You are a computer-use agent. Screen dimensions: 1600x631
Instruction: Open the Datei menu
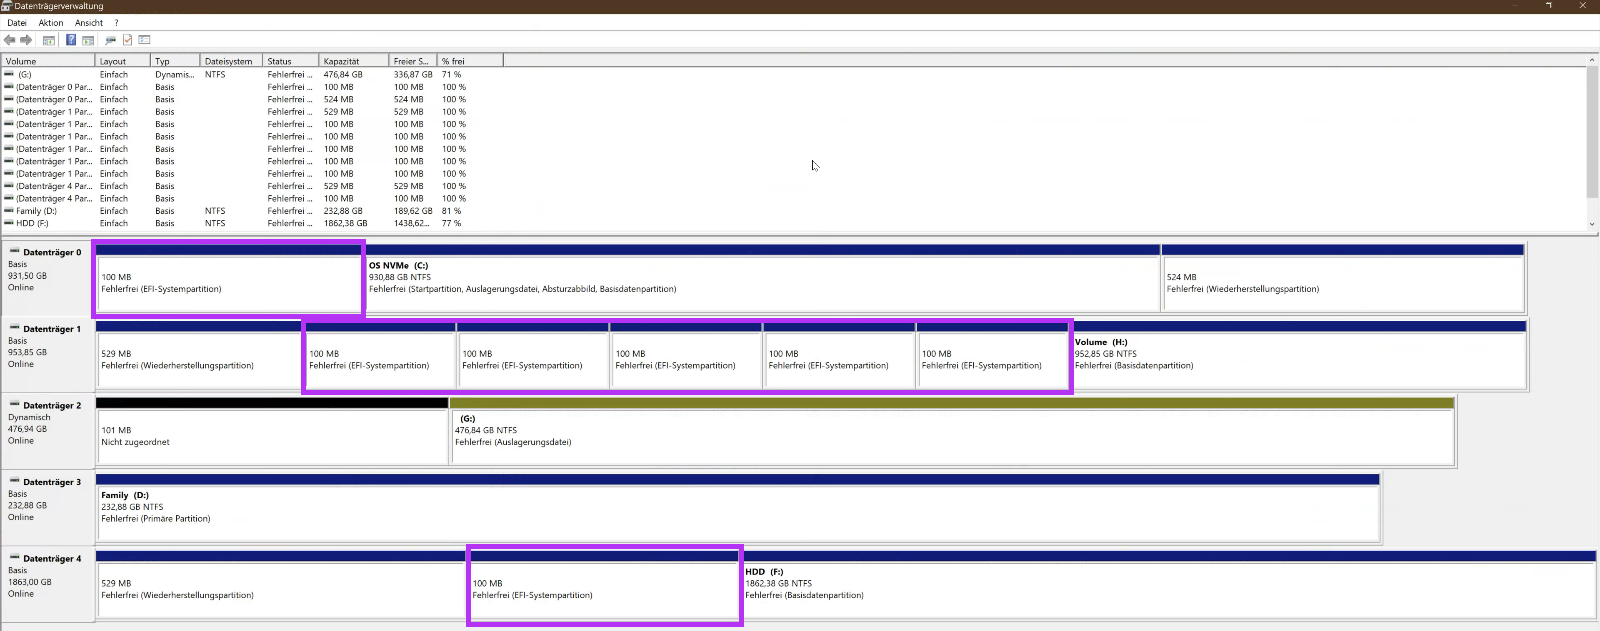pyautogui.click(x=17, y=23)
